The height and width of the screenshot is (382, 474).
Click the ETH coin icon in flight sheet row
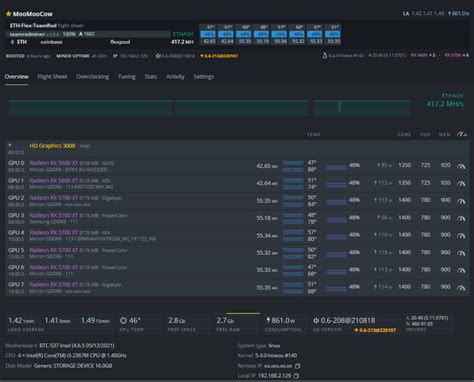coord(12,42)
